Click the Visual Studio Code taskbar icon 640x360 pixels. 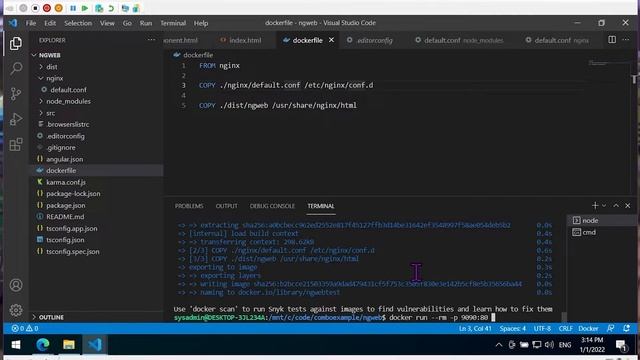point(95,345)
